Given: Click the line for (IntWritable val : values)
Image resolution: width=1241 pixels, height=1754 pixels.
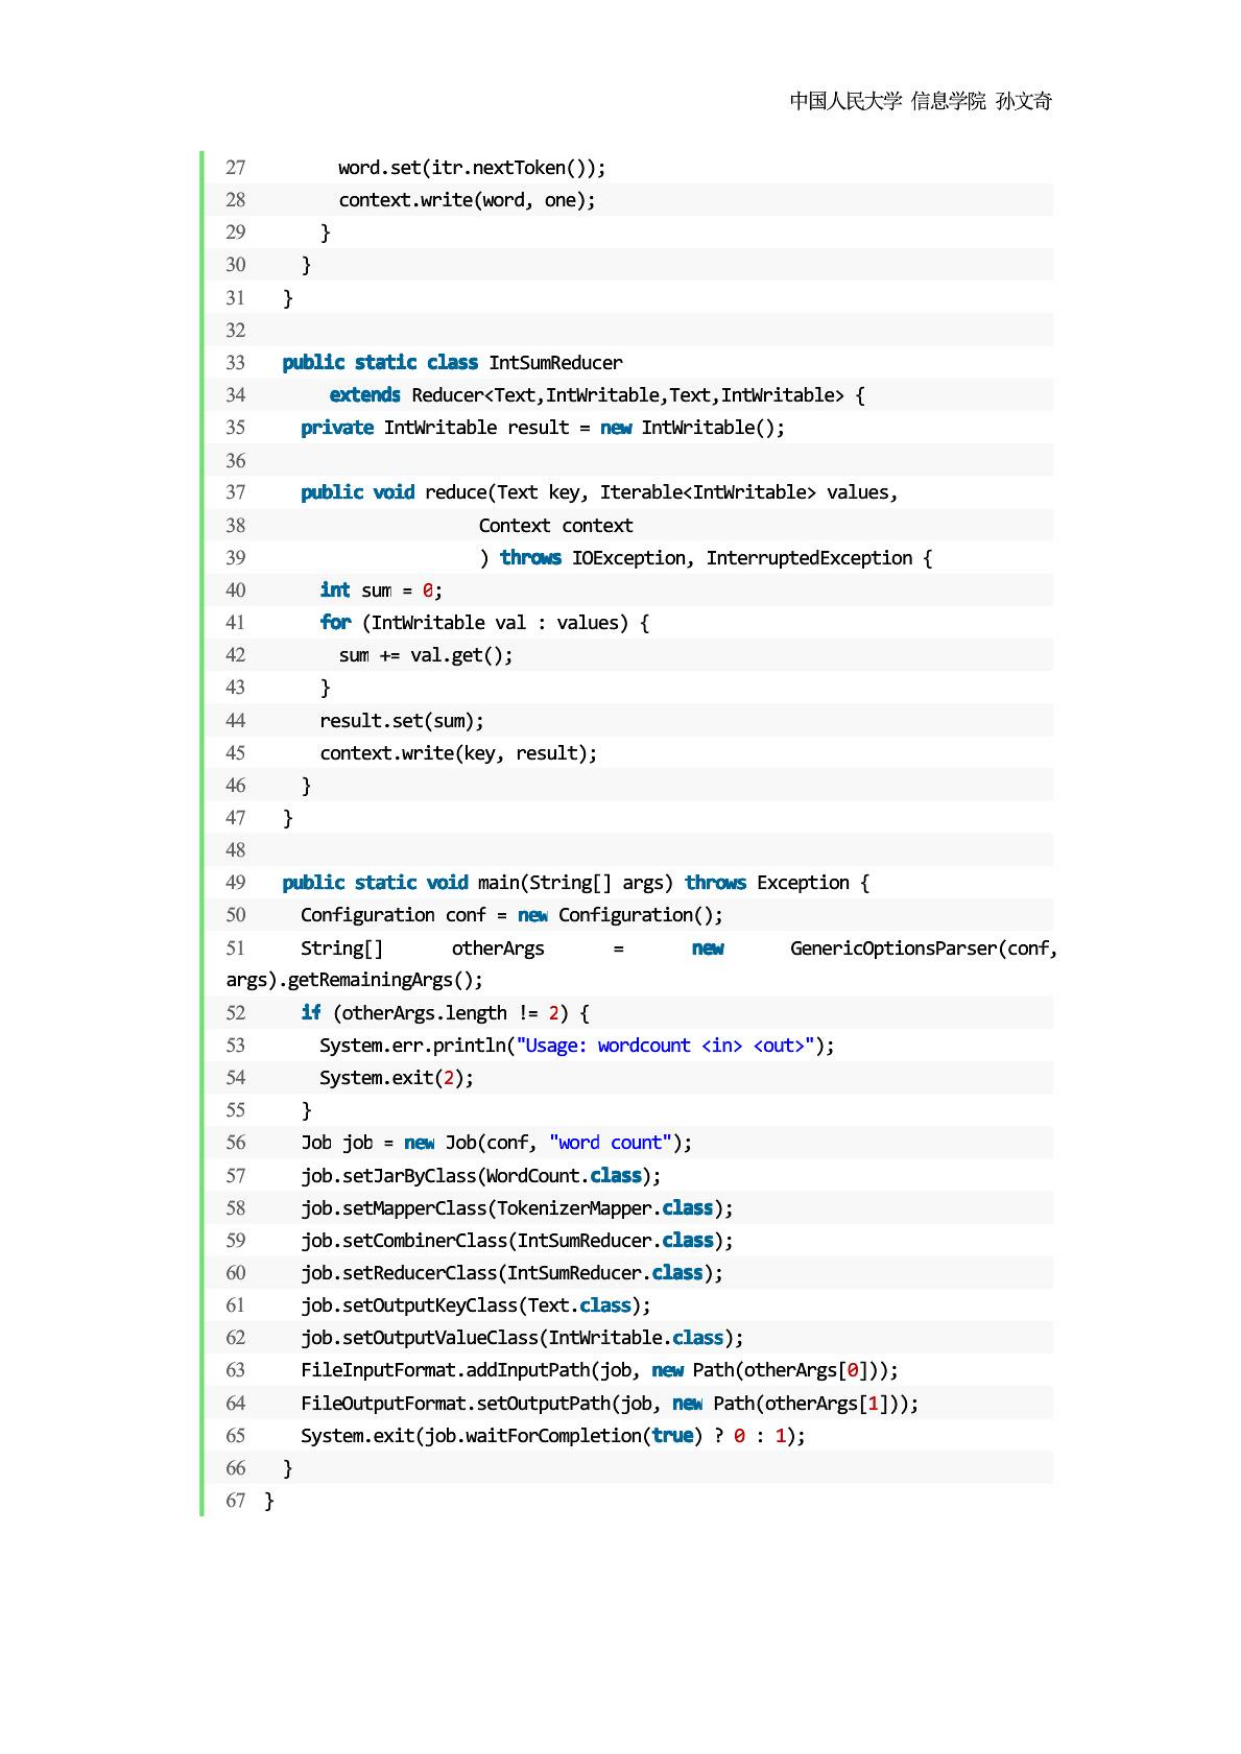Looking at the screenshot, I should coord(484,623).
